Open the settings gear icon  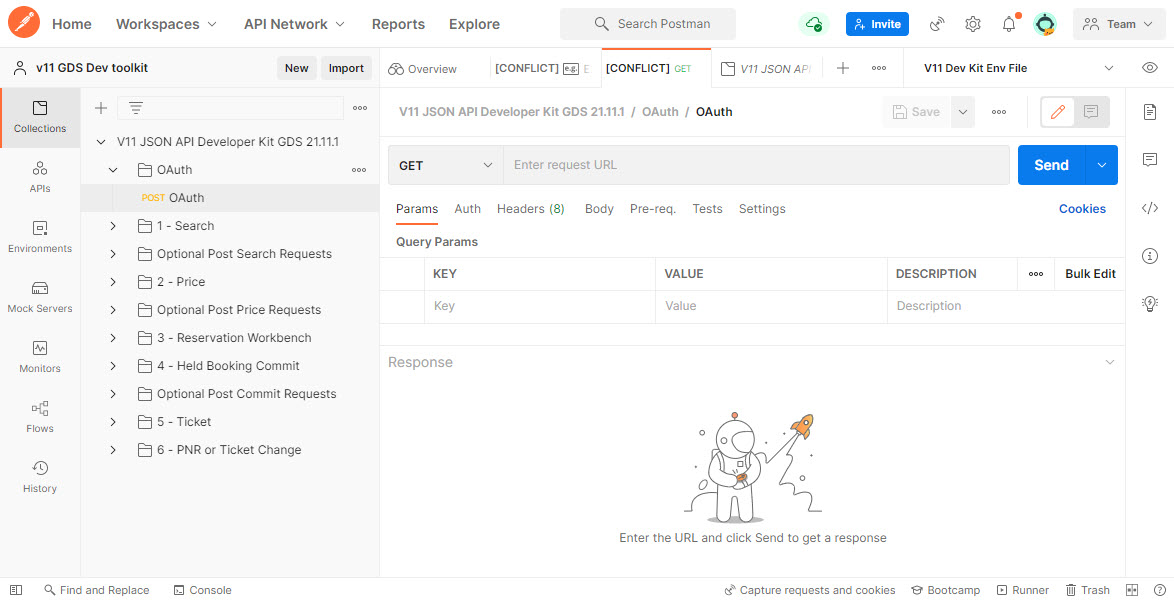(973, 24)
